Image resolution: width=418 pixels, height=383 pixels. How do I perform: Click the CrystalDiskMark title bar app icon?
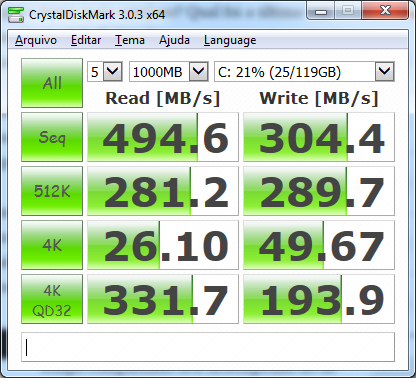click(x=16, y=15)
